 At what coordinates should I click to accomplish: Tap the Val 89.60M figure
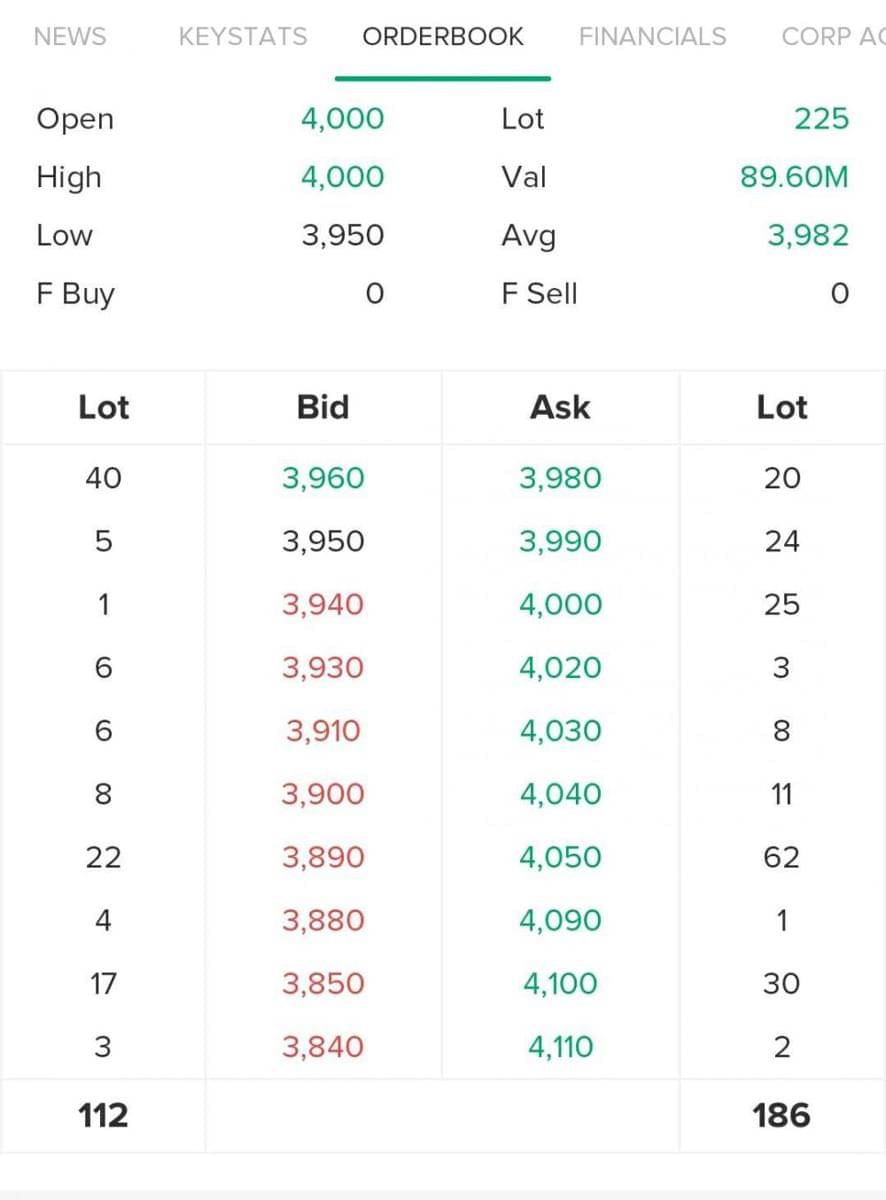pos(794,177)
